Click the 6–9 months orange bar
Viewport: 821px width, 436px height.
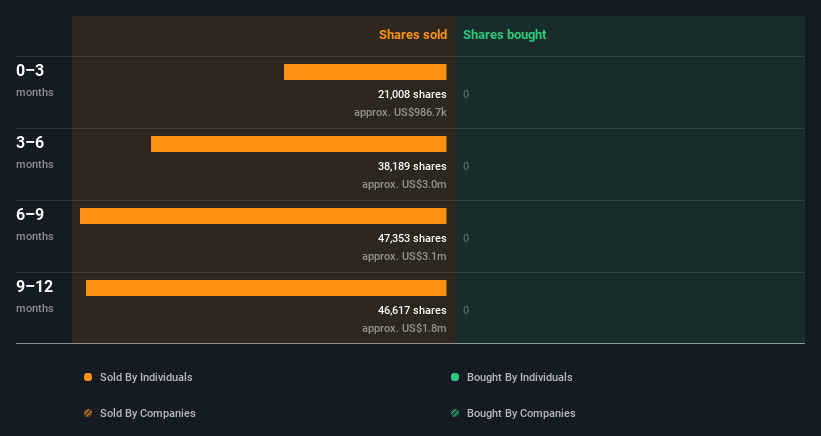click(263, 216)
